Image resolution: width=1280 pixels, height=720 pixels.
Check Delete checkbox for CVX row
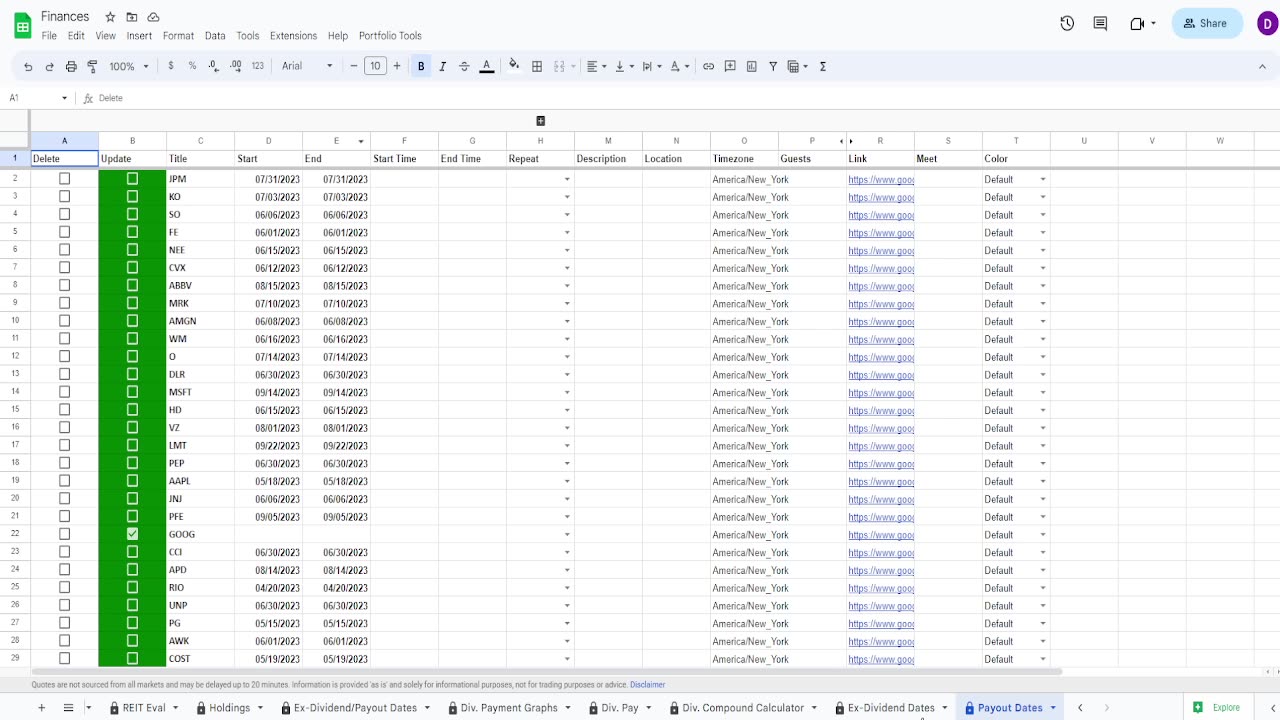(65, 268)
